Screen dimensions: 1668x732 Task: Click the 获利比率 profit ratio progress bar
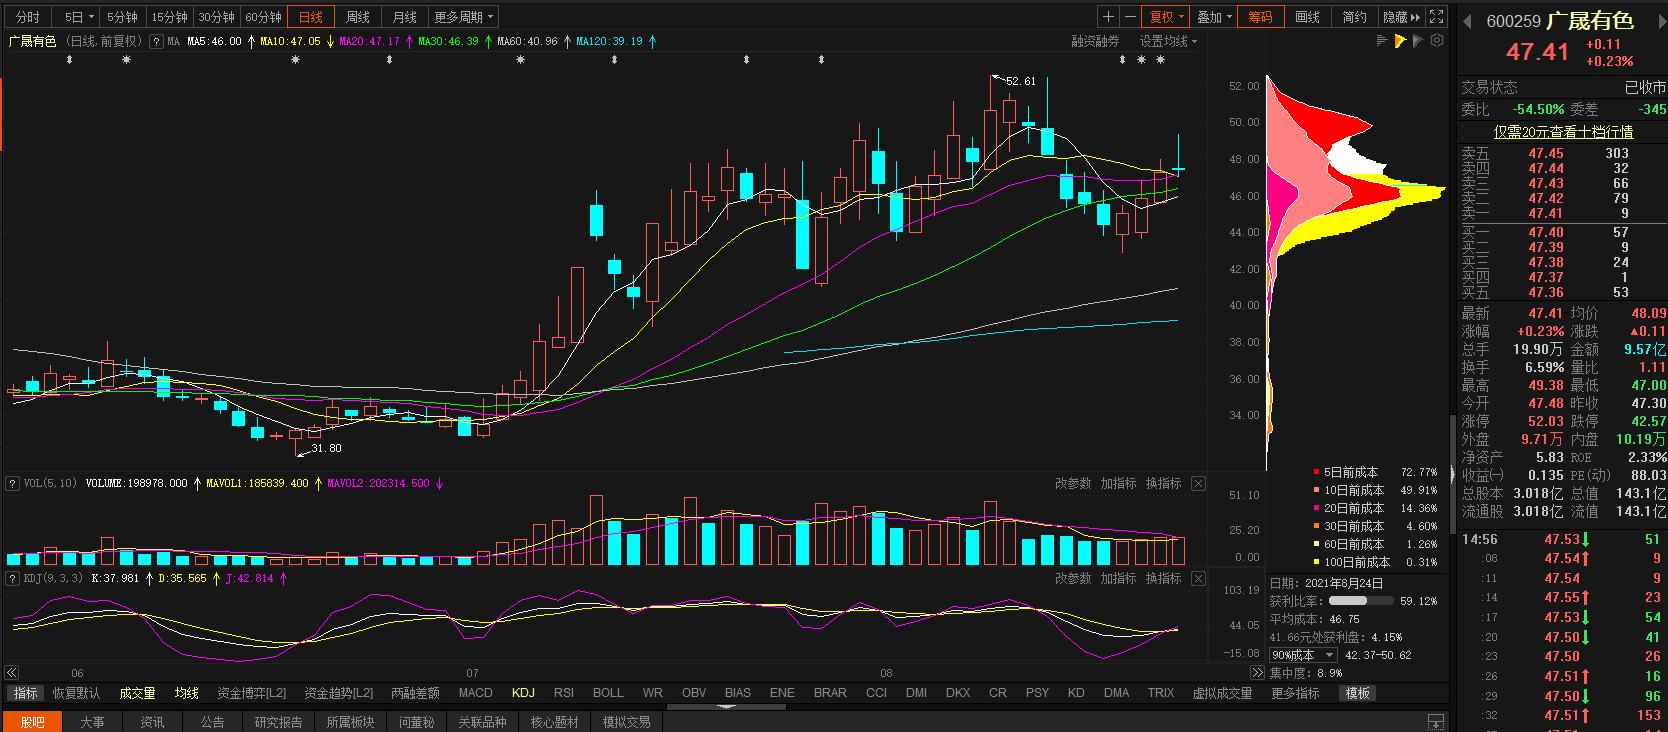coord(1360,601)
